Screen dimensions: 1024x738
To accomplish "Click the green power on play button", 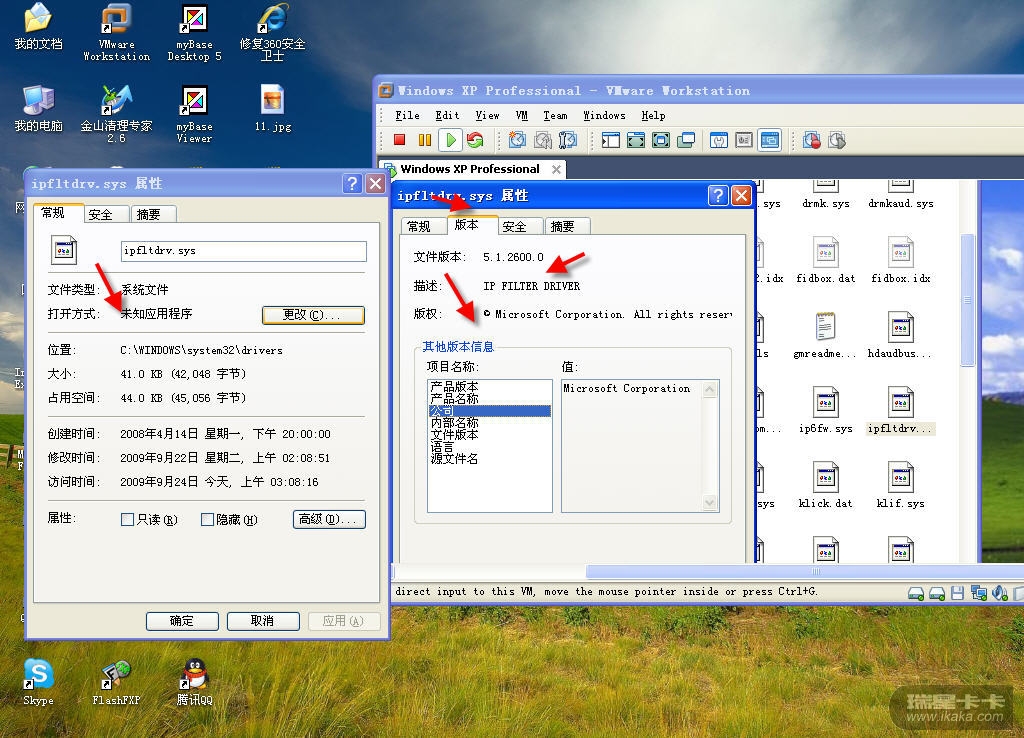I will click(450, 140).
